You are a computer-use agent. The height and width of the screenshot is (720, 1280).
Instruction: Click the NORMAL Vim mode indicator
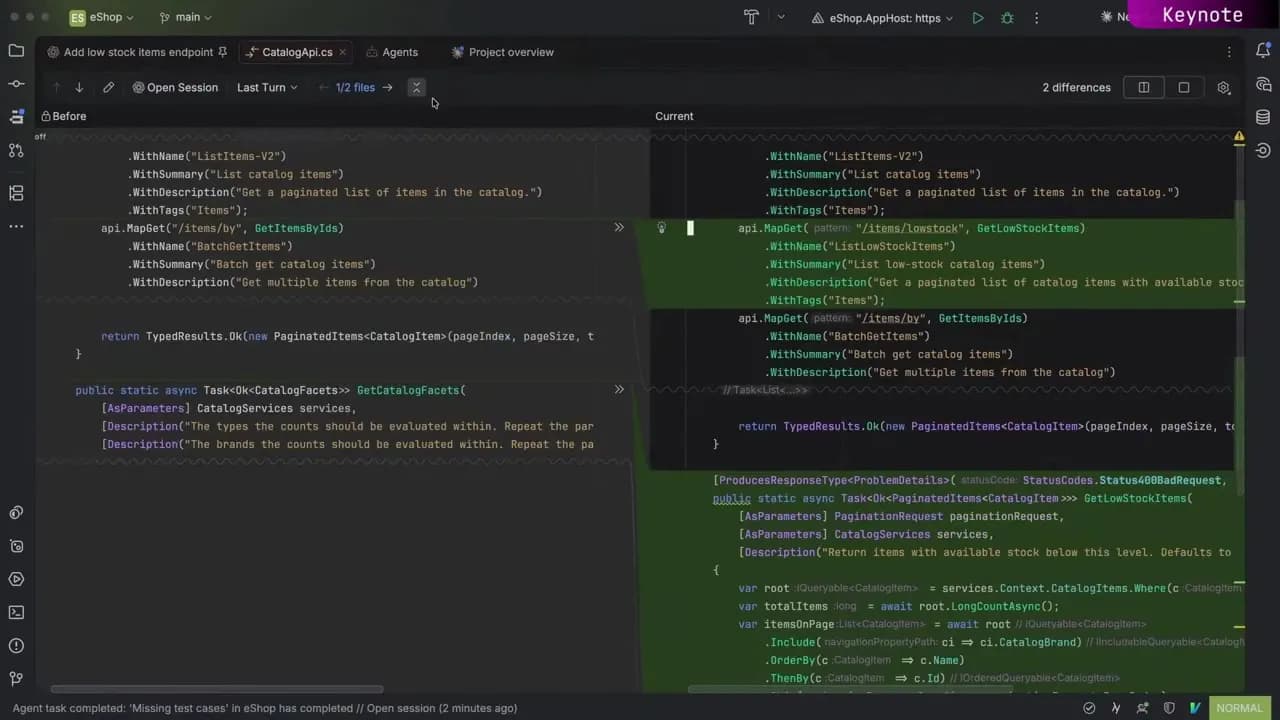tap(1240, 708)
